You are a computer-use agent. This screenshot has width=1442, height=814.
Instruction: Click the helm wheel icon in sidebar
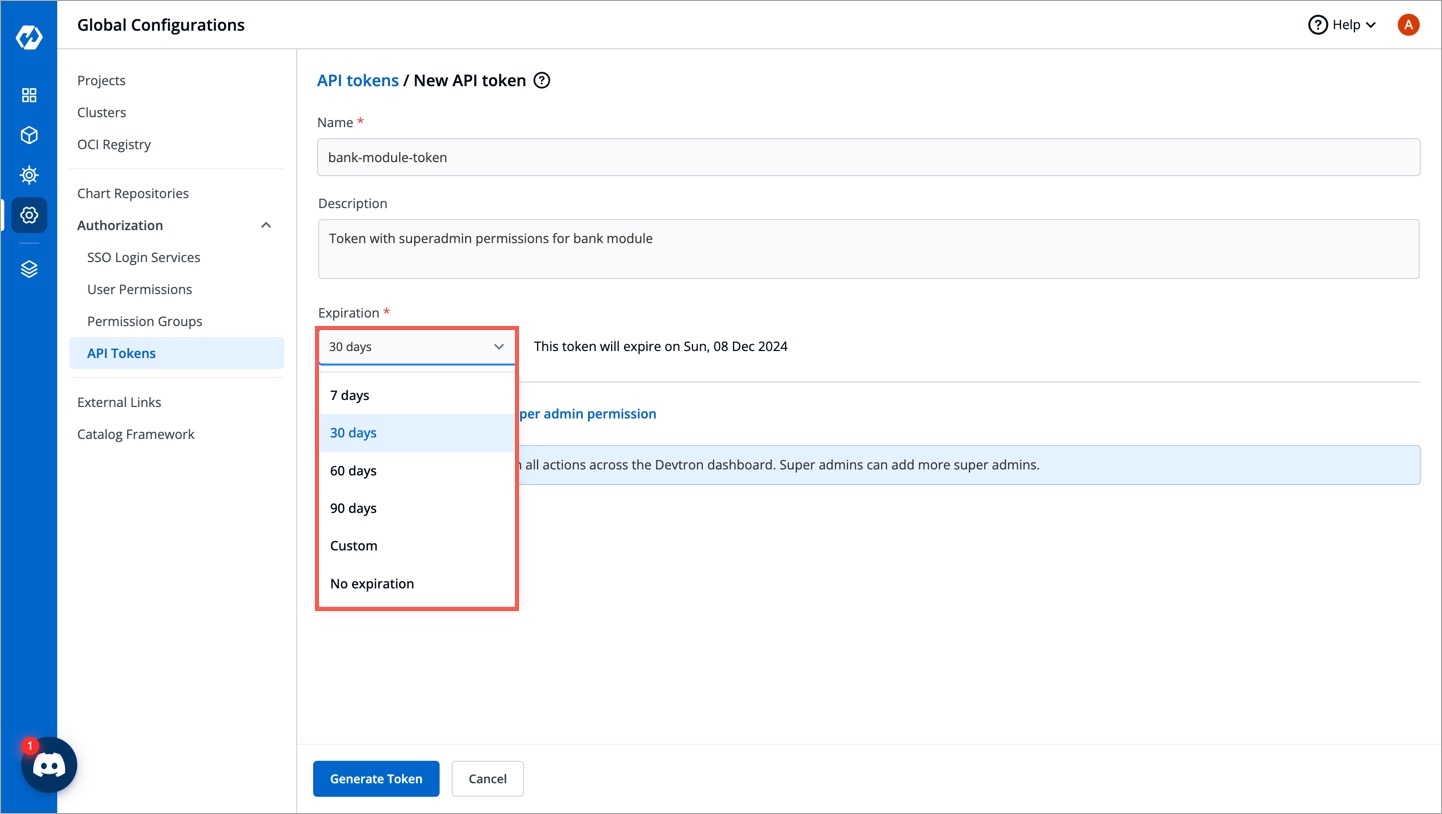pyautogui.click(x=29, y=175)
